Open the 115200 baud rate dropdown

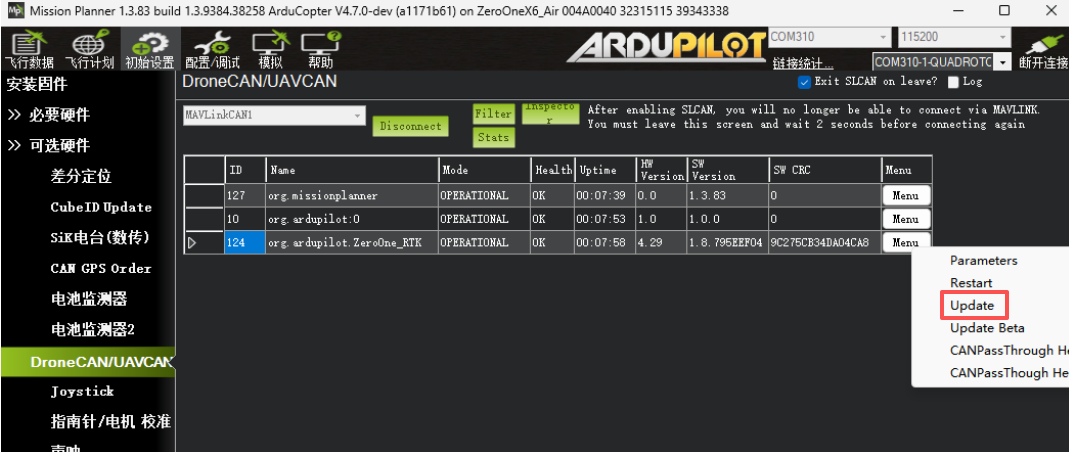coord(954,37)
